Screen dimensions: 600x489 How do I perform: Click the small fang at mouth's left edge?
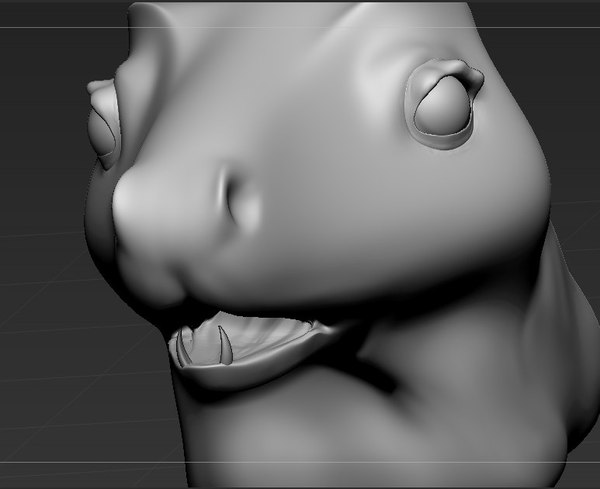click(183, 346)
